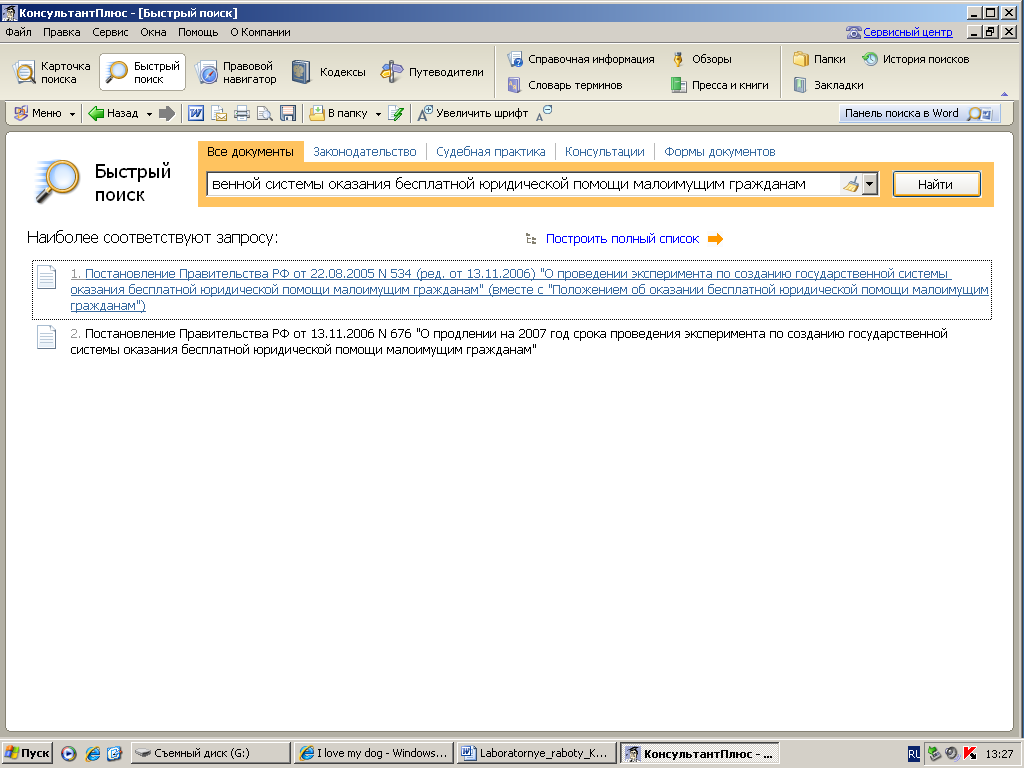Switch to I love my dog Internet Explorer window

click(x=373, y=753)
